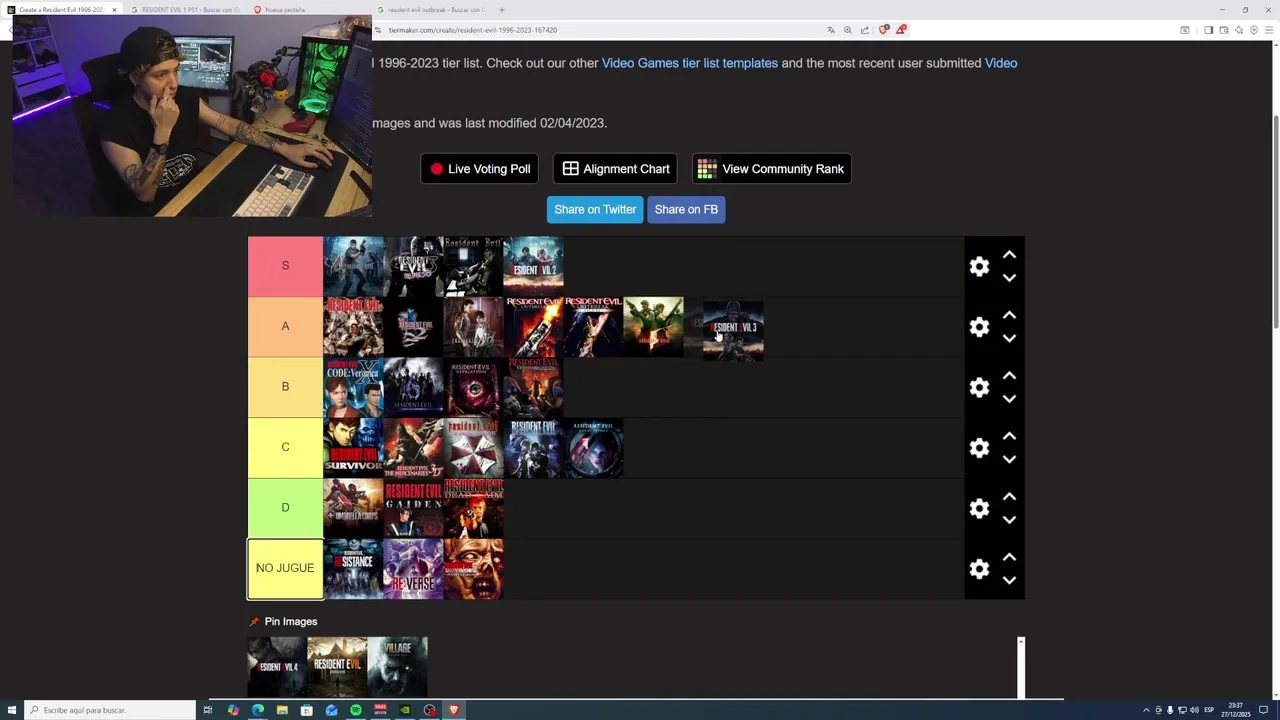Select Re:Verse thumbnail in NO JUGUE row
Image resolution: width=1280 pixels, height=720 pixels.
(413, 568)
